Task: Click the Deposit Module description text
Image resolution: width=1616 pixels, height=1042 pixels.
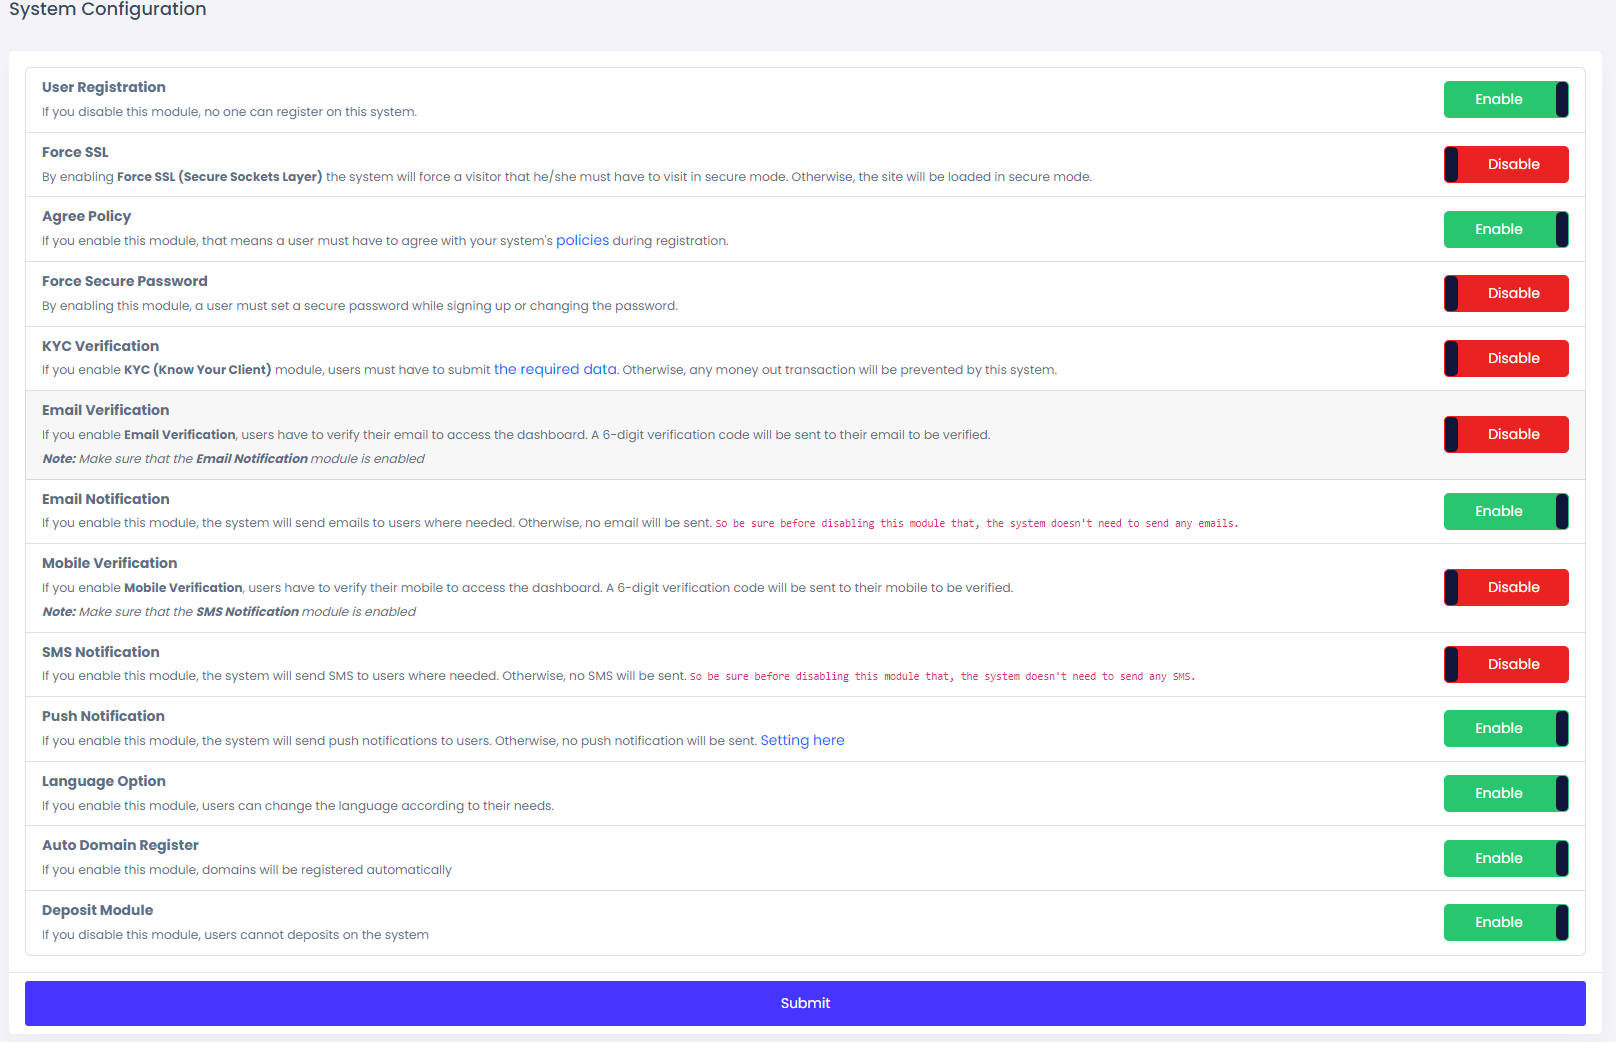Action: coord(235,935)
